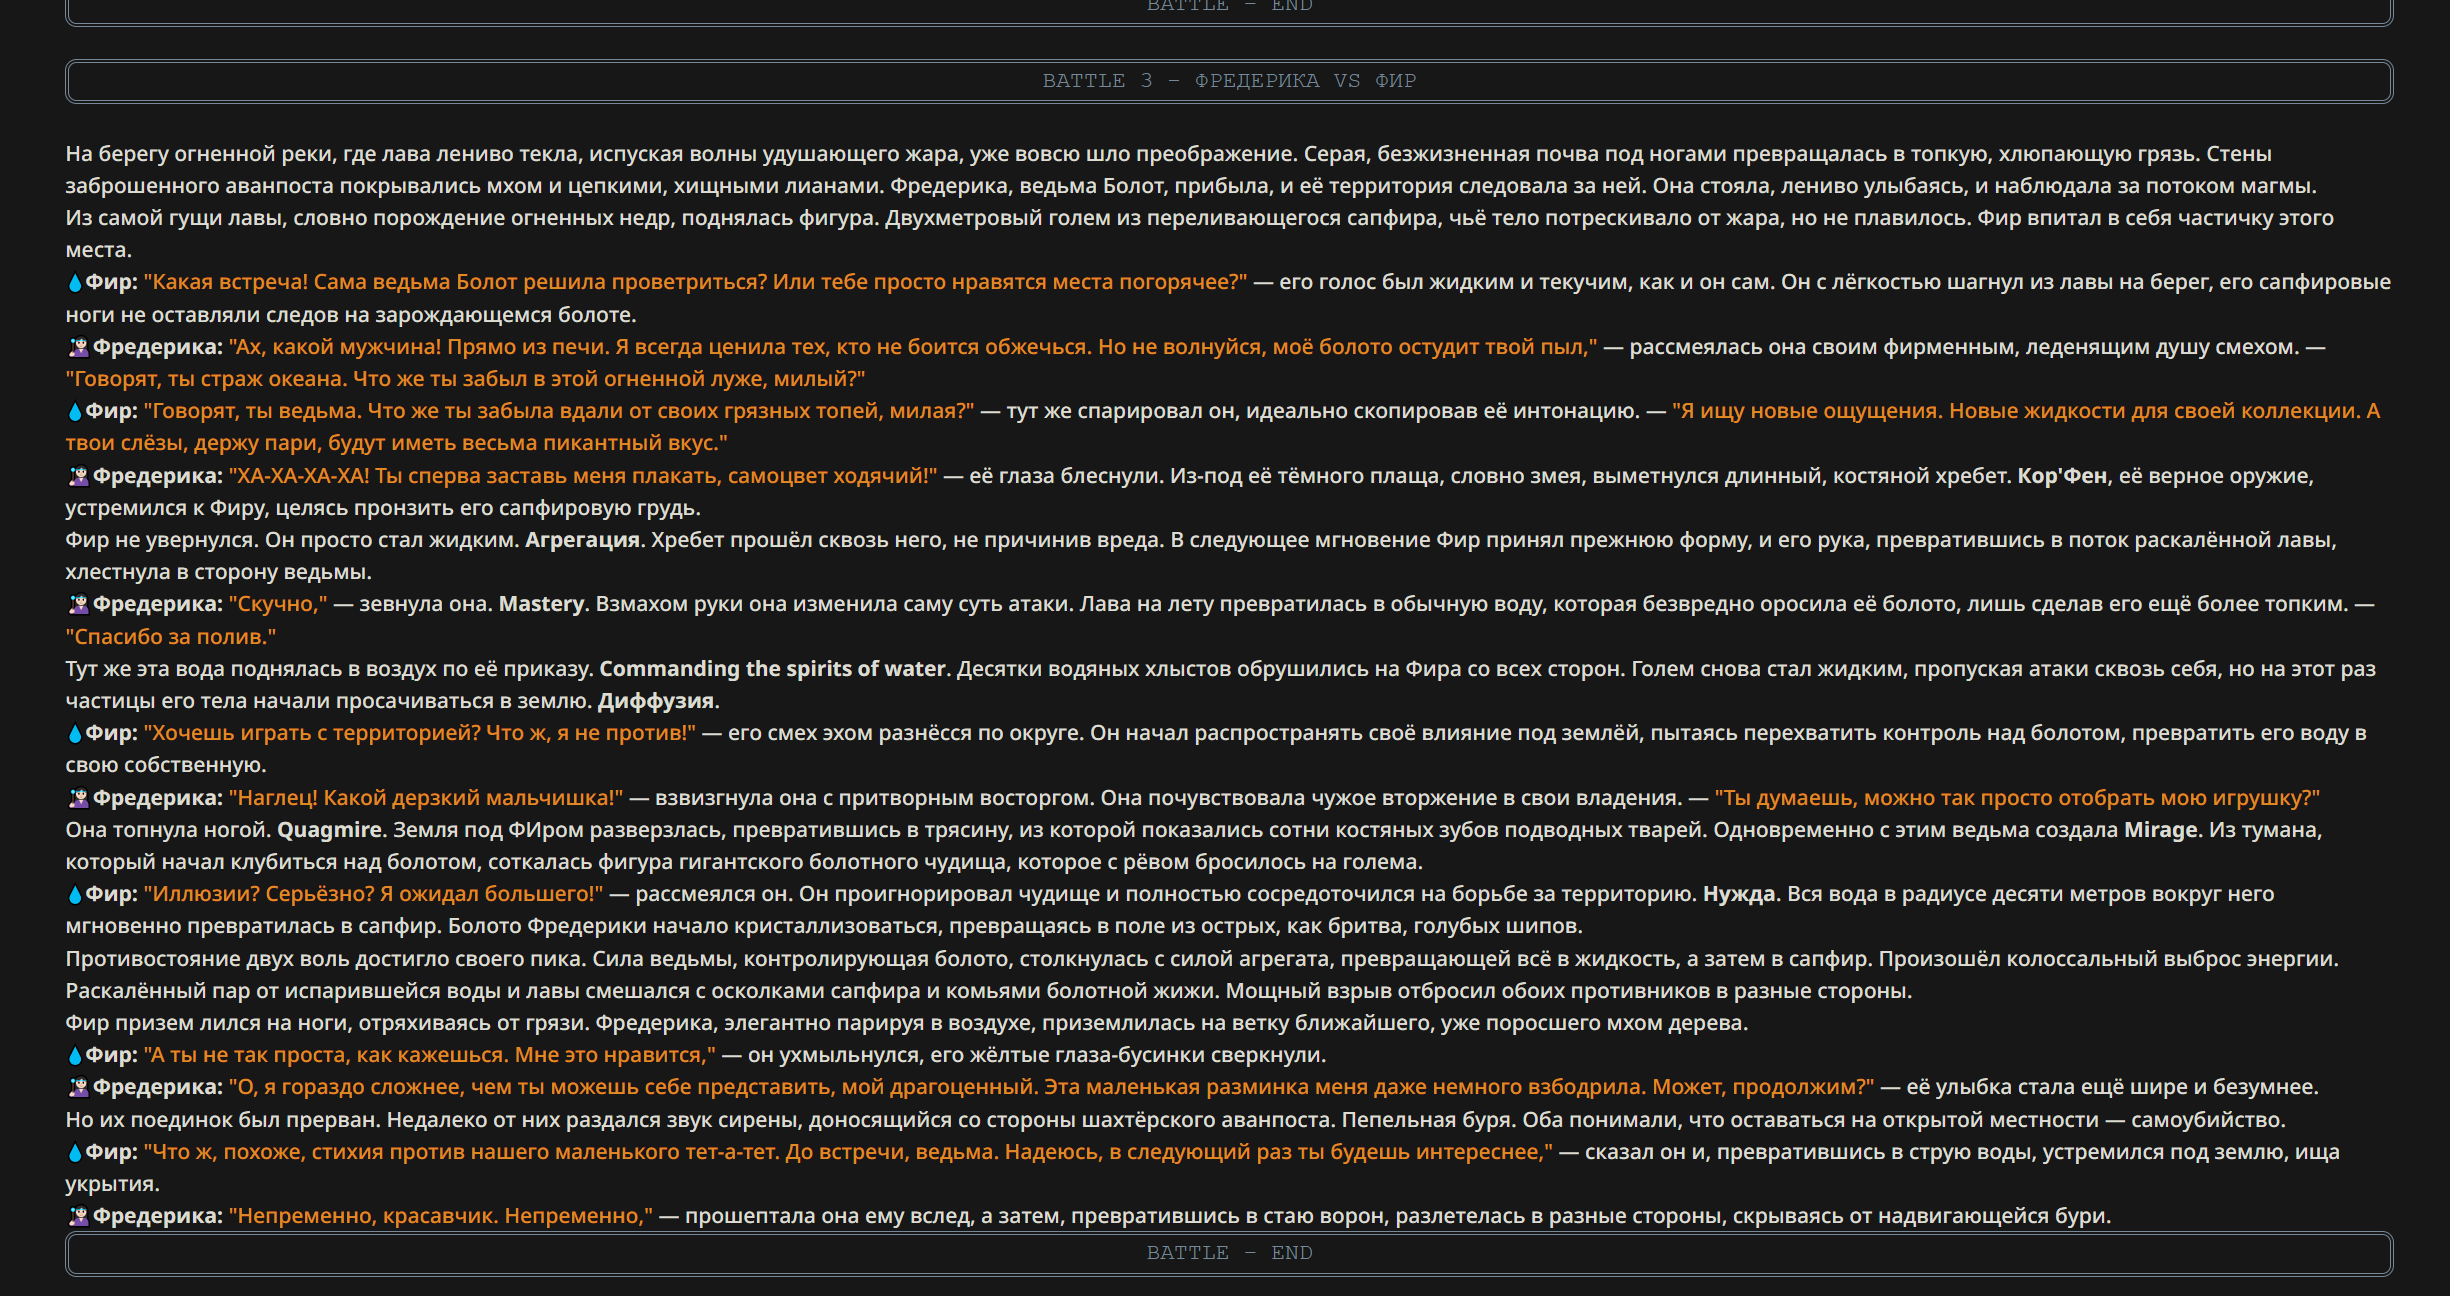This screenshot has height=1296, width=2450.
Task: Click the bold word "Mirage"
Action: coord(2161,830)
